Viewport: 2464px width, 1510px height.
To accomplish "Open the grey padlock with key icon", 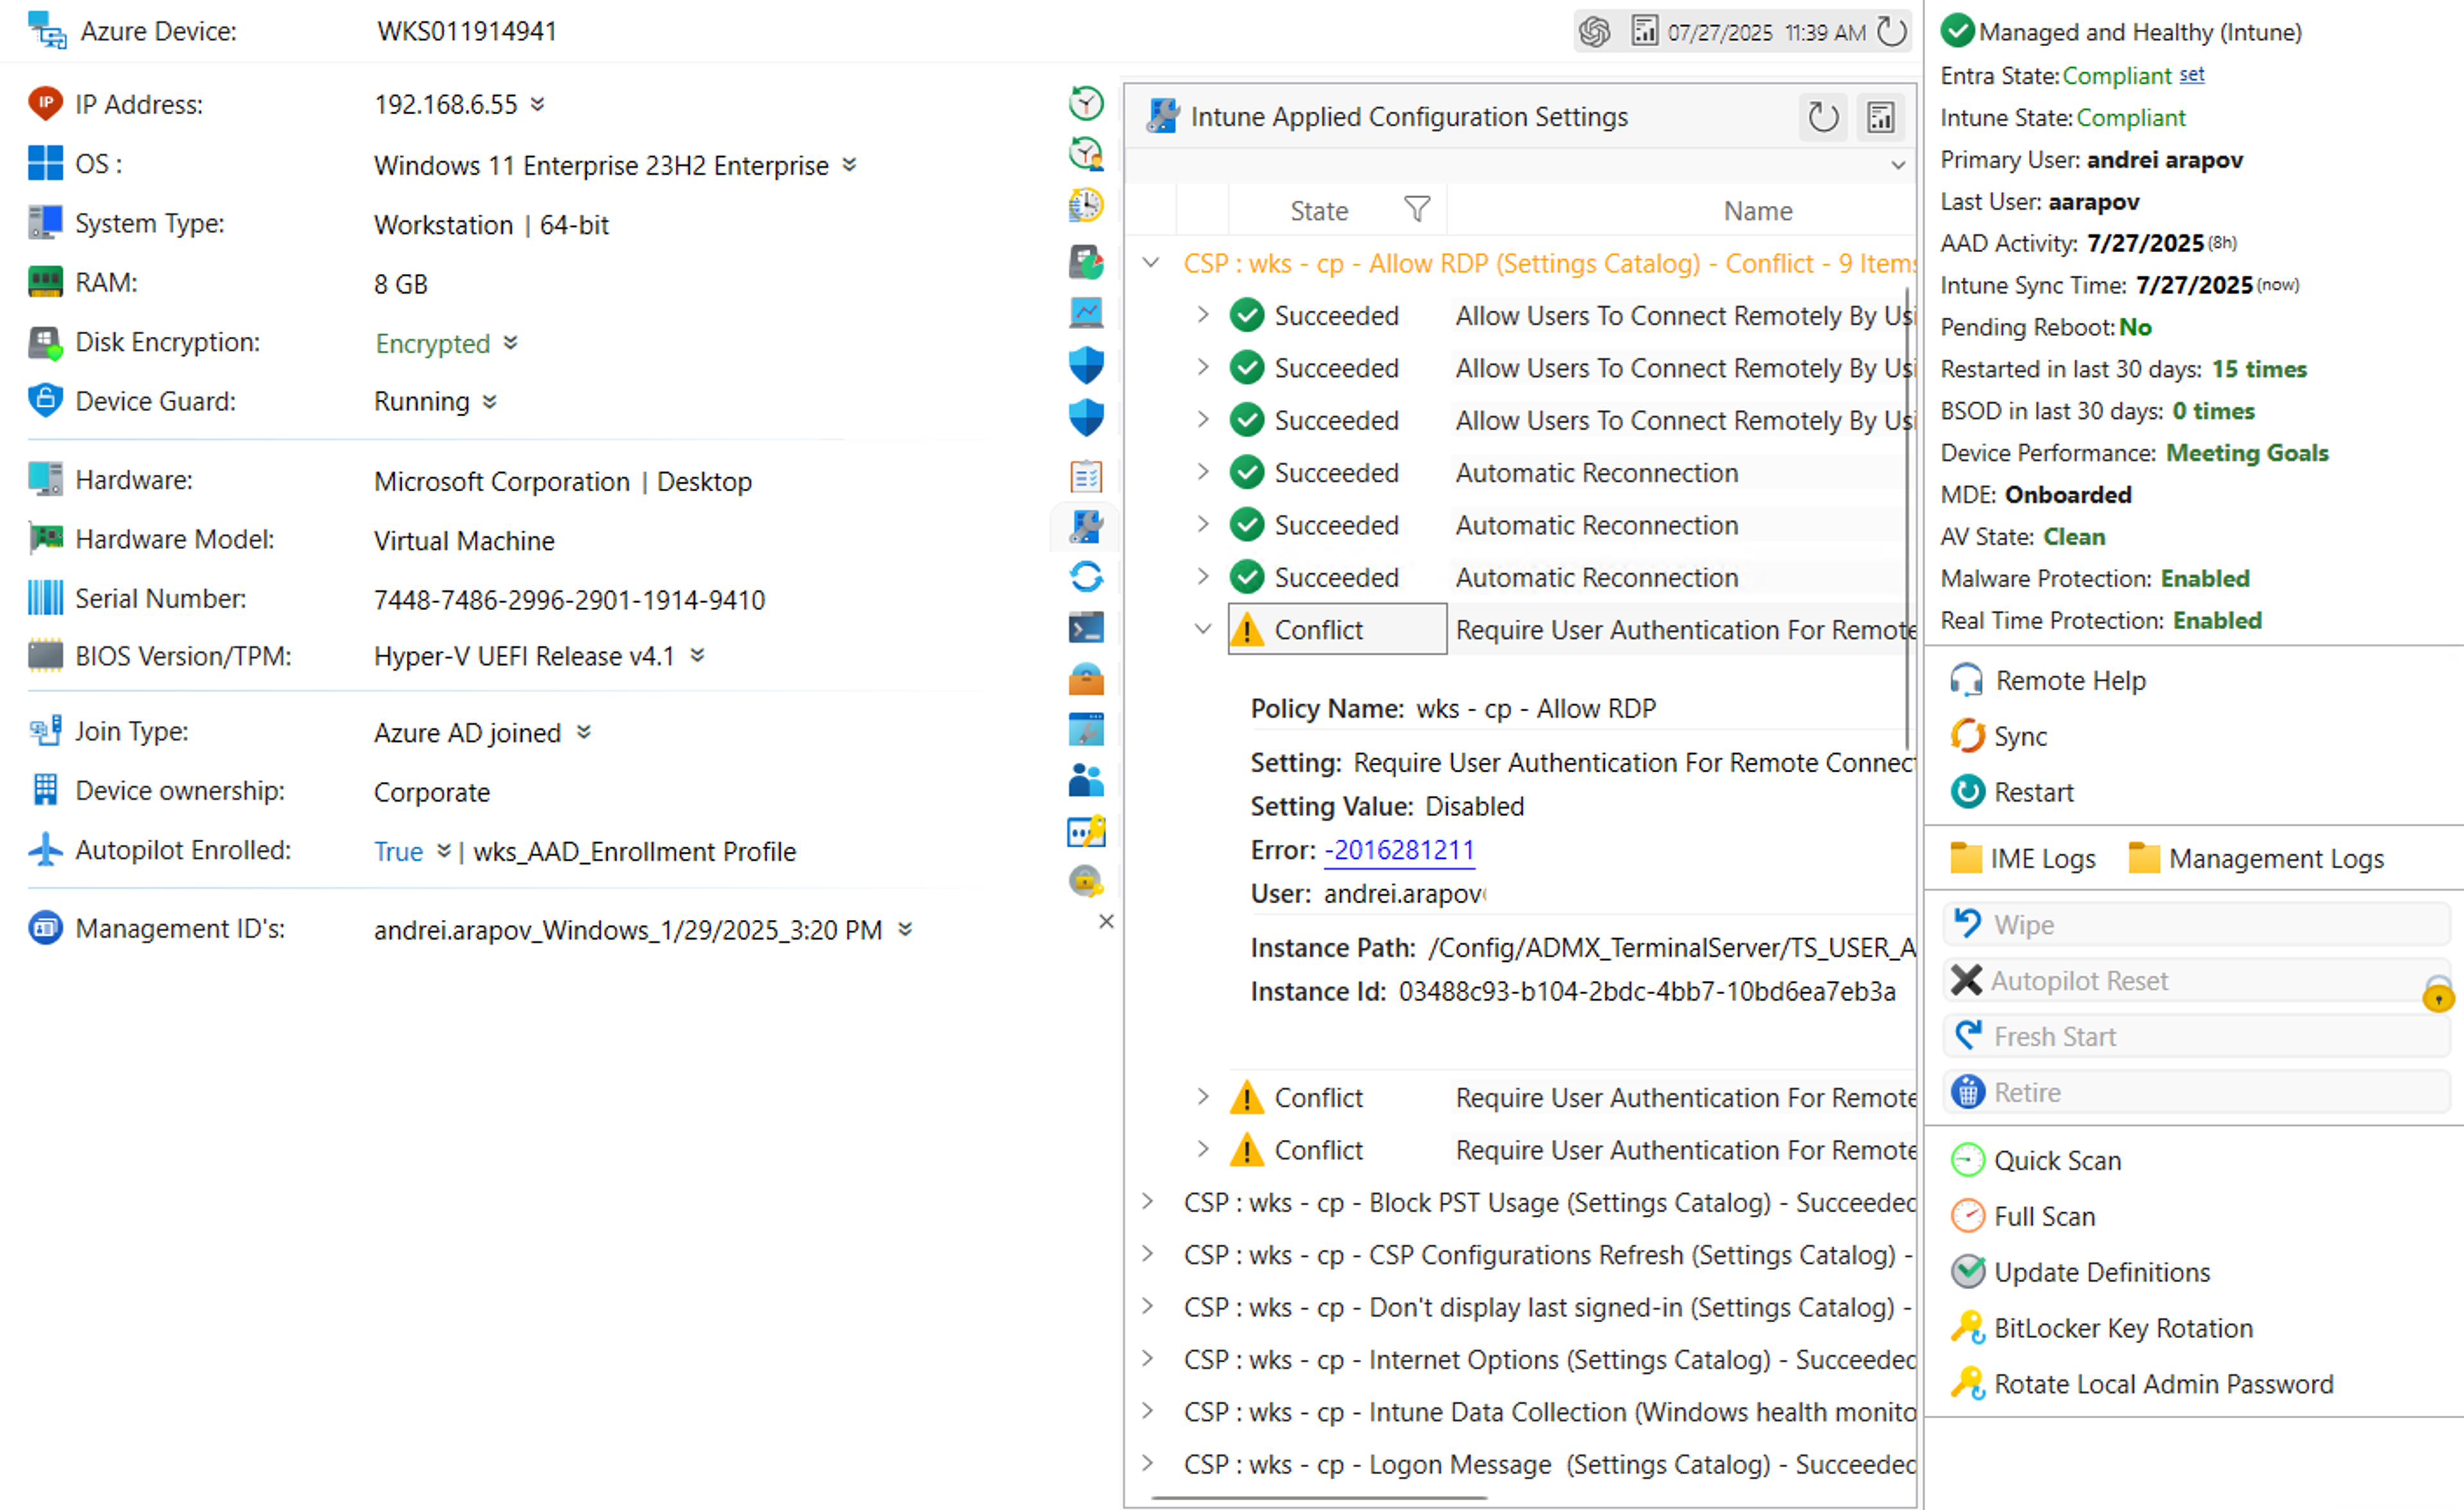I will [x=1086, y=882].
